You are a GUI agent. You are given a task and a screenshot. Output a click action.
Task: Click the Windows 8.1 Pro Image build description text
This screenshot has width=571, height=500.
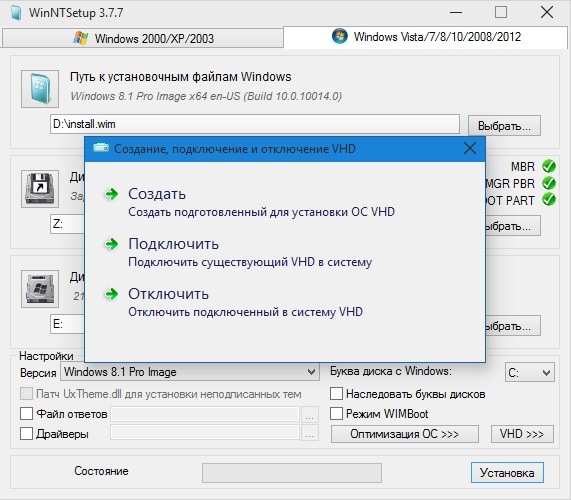206,96
